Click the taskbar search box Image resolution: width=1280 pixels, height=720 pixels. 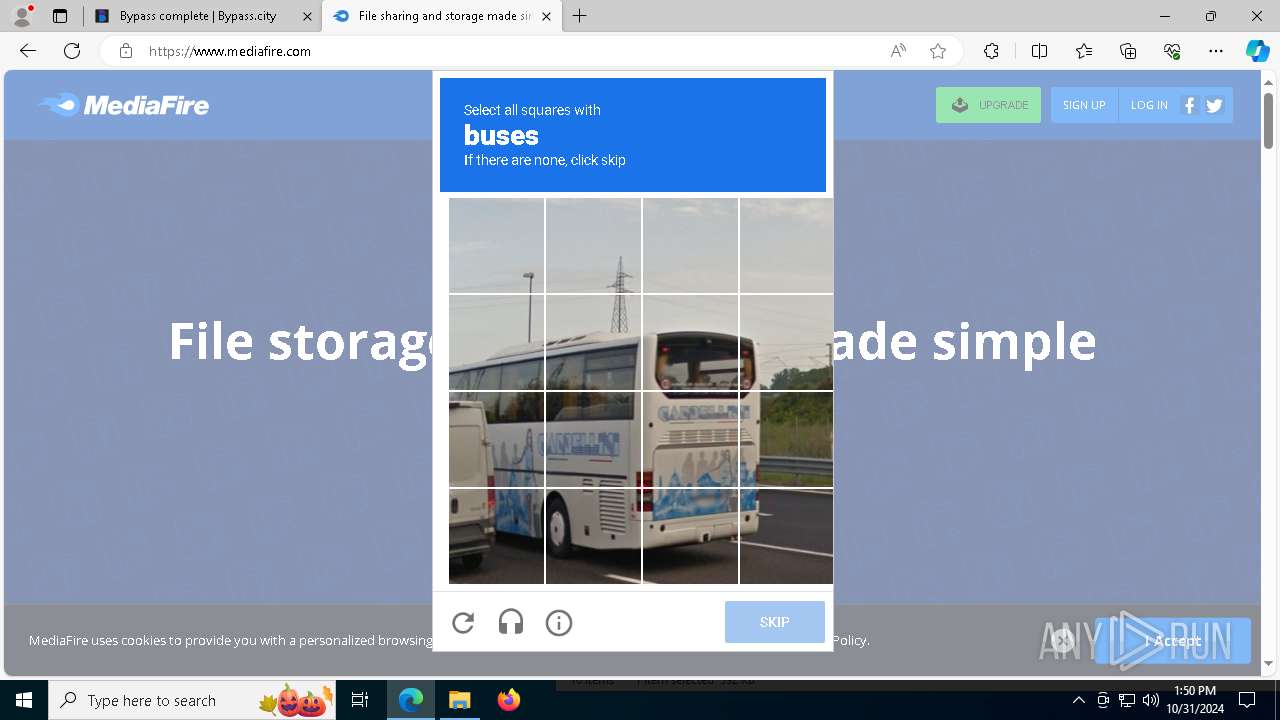click(x=192, y=701)
